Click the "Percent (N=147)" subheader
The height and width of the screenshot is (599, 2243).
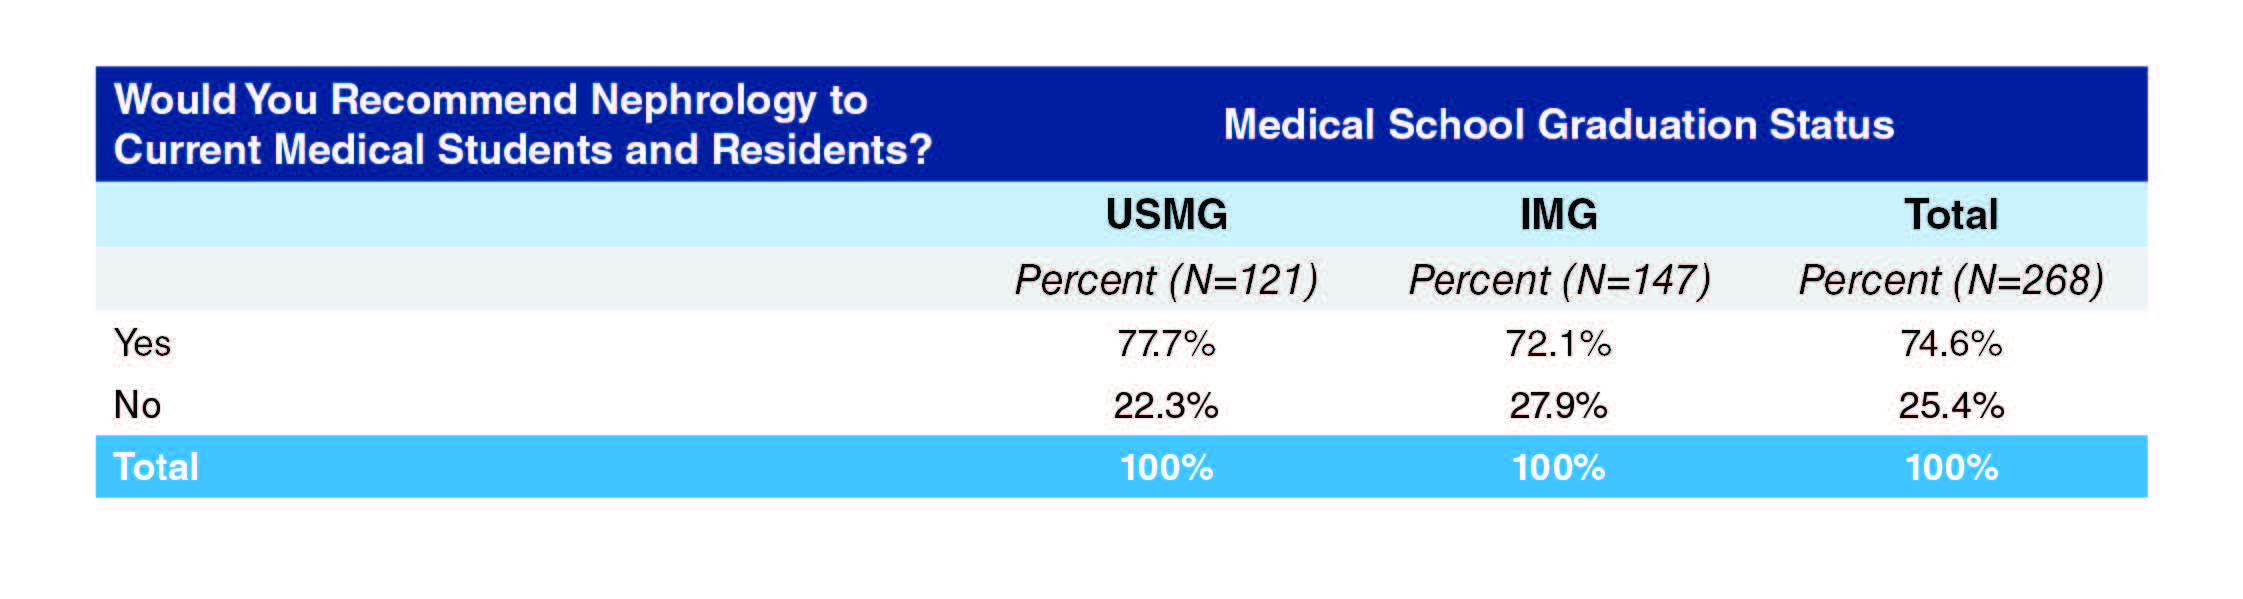click(1559, 280)
